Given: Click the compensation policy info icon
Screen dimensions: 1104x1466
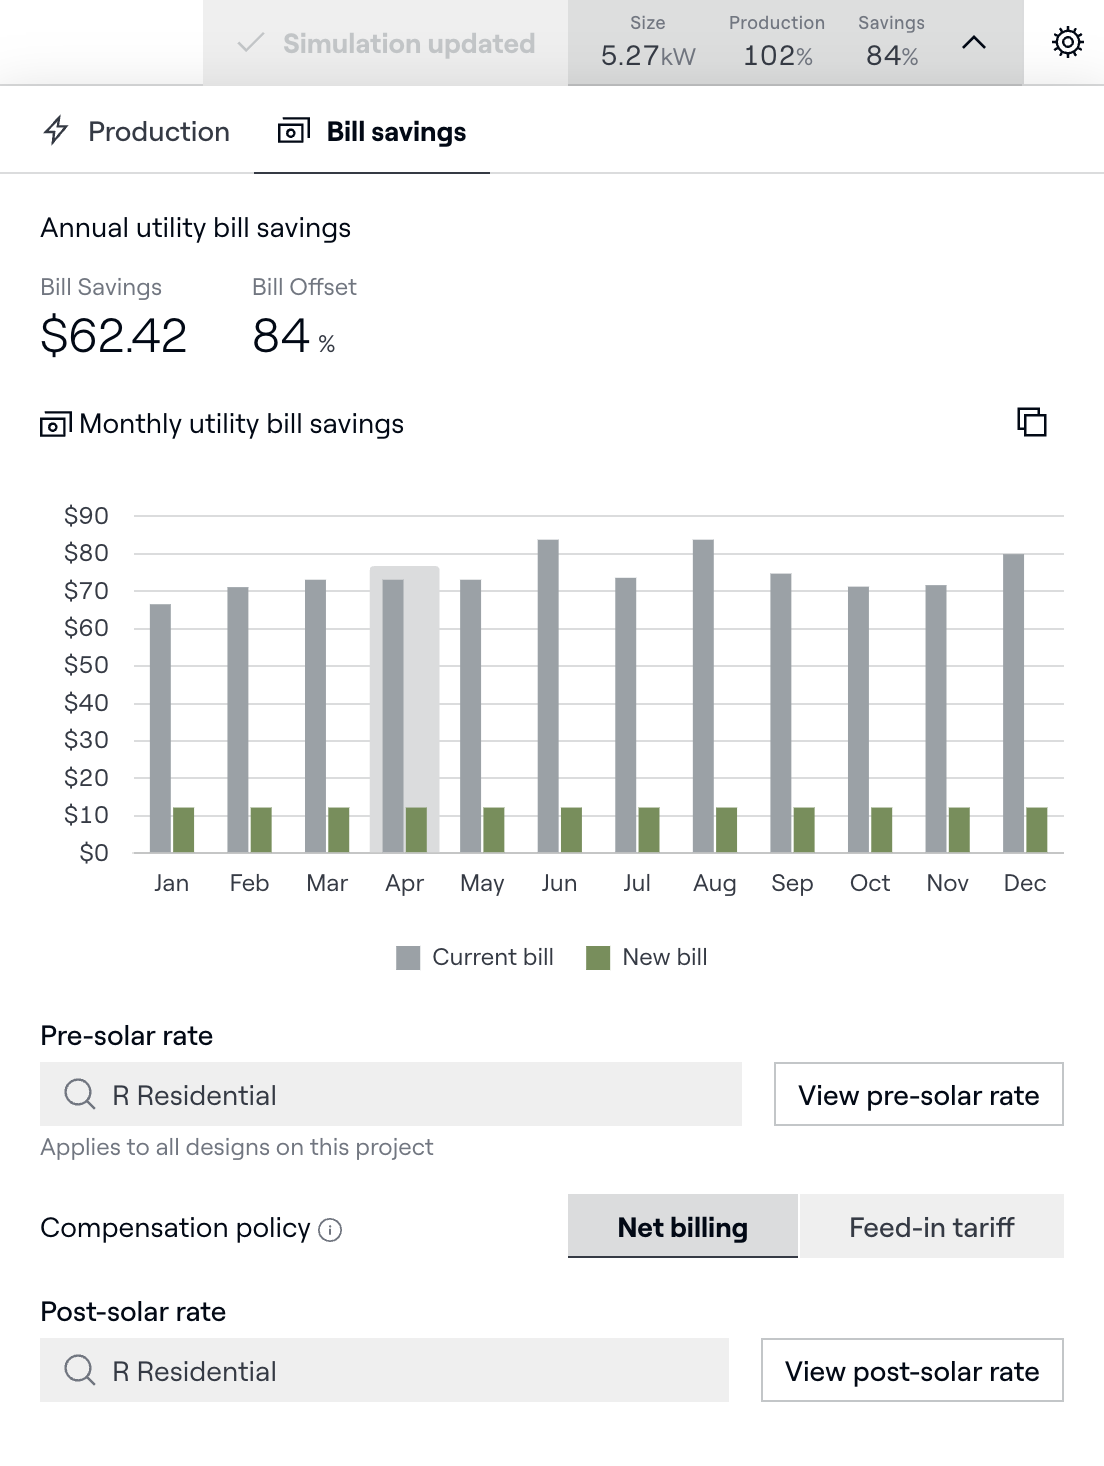Looking at the screenshot, I should 330,1230.
